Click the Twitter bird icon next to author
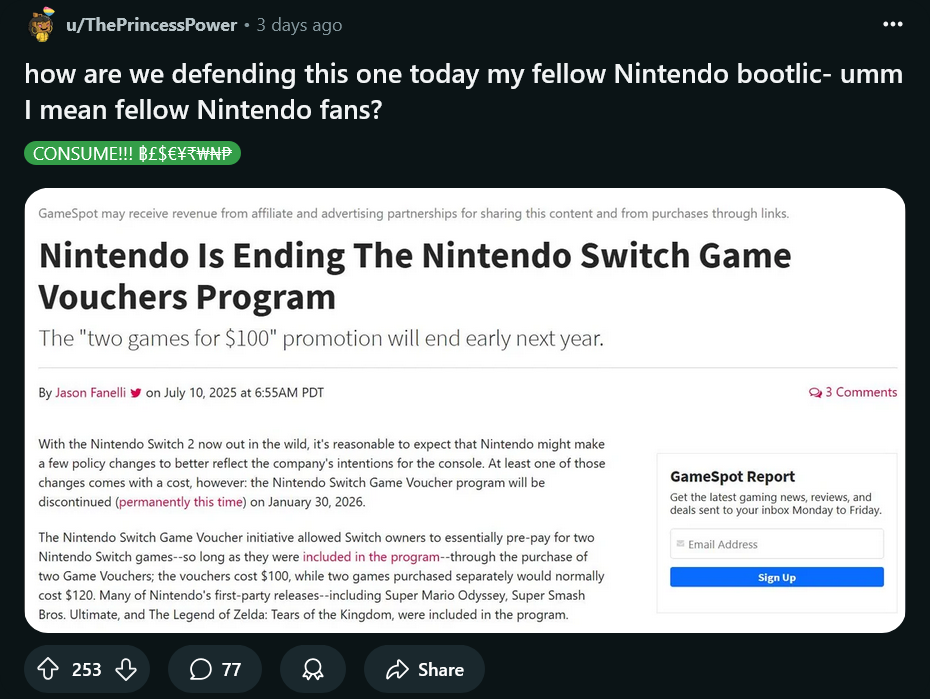 tap(136, 392)
